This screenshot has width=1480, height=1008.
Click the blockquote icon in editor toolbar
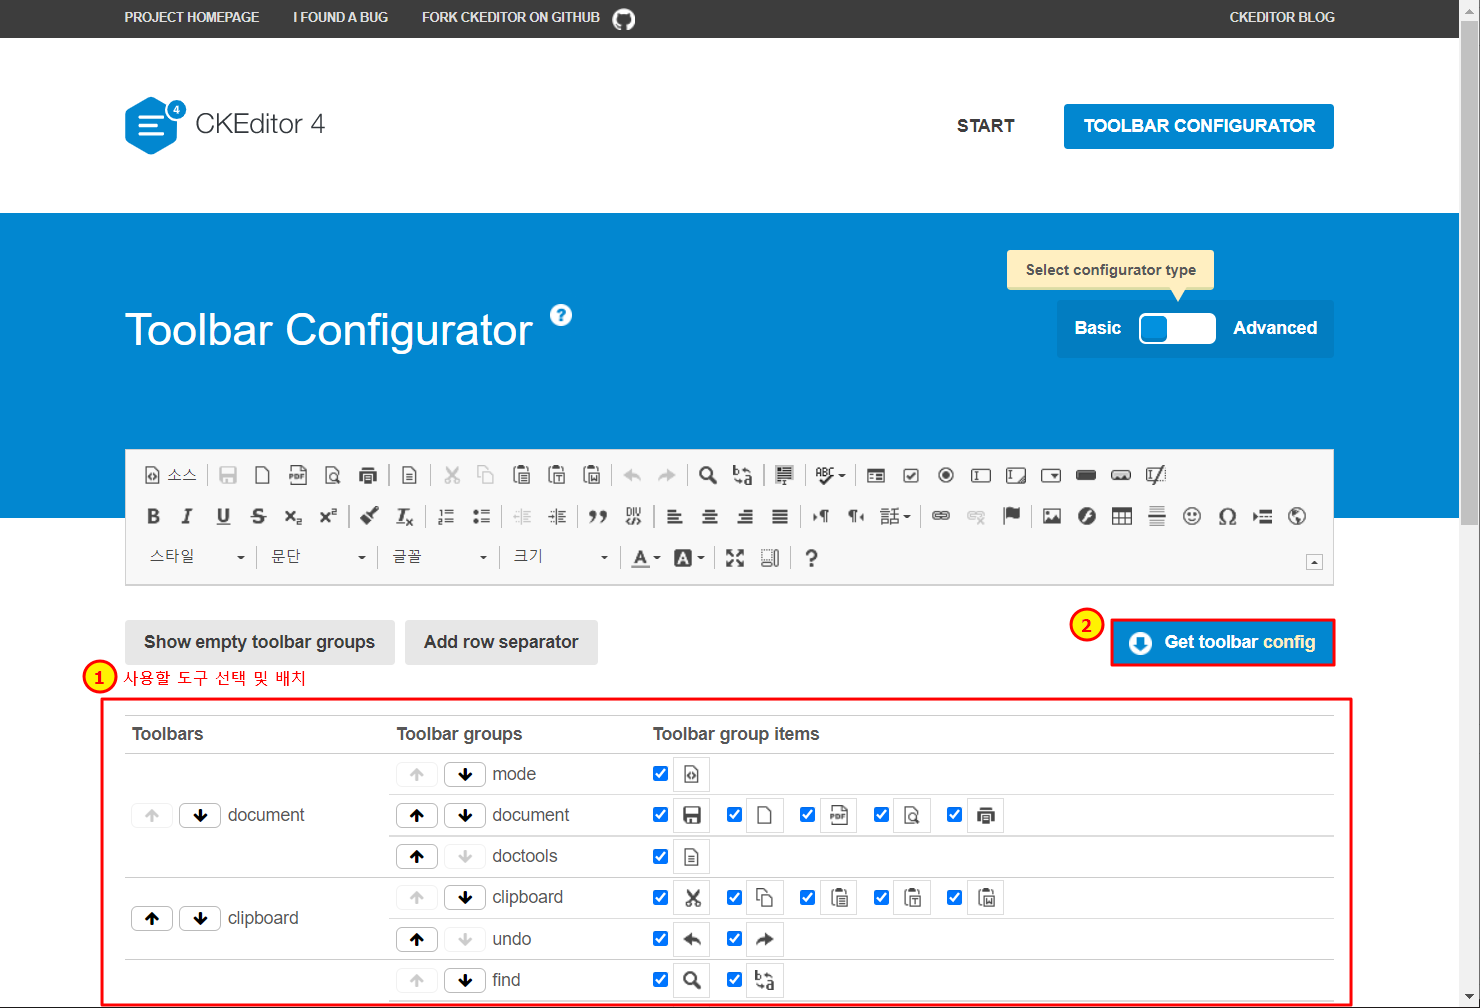point(598,516)
